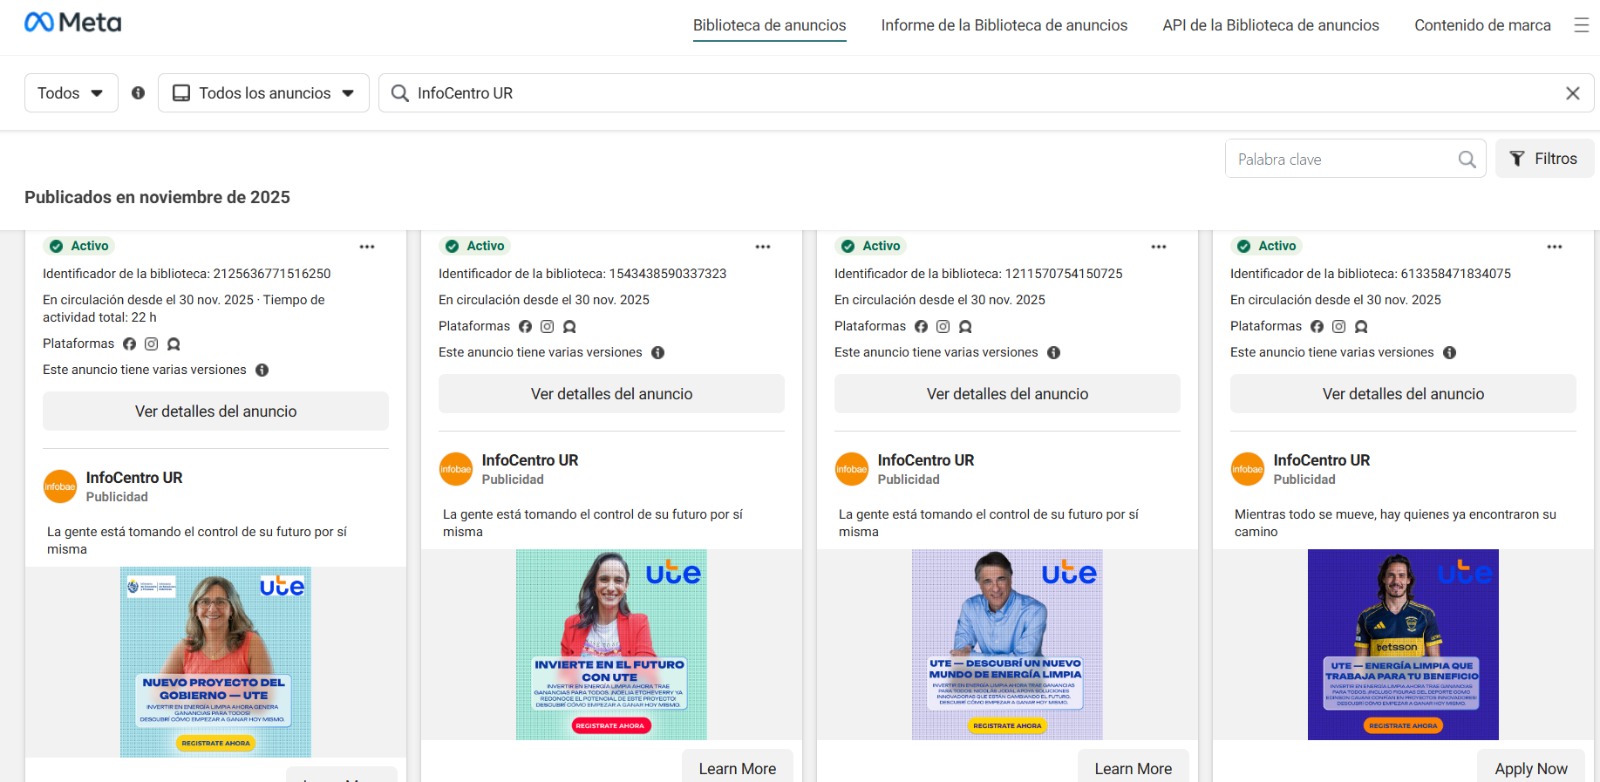Image resolution: width=1600 pixels, height=782 pixels.
Task: Switch to Informe de la Biblioteca de anuncios
Action: (x=1004, y=25)
